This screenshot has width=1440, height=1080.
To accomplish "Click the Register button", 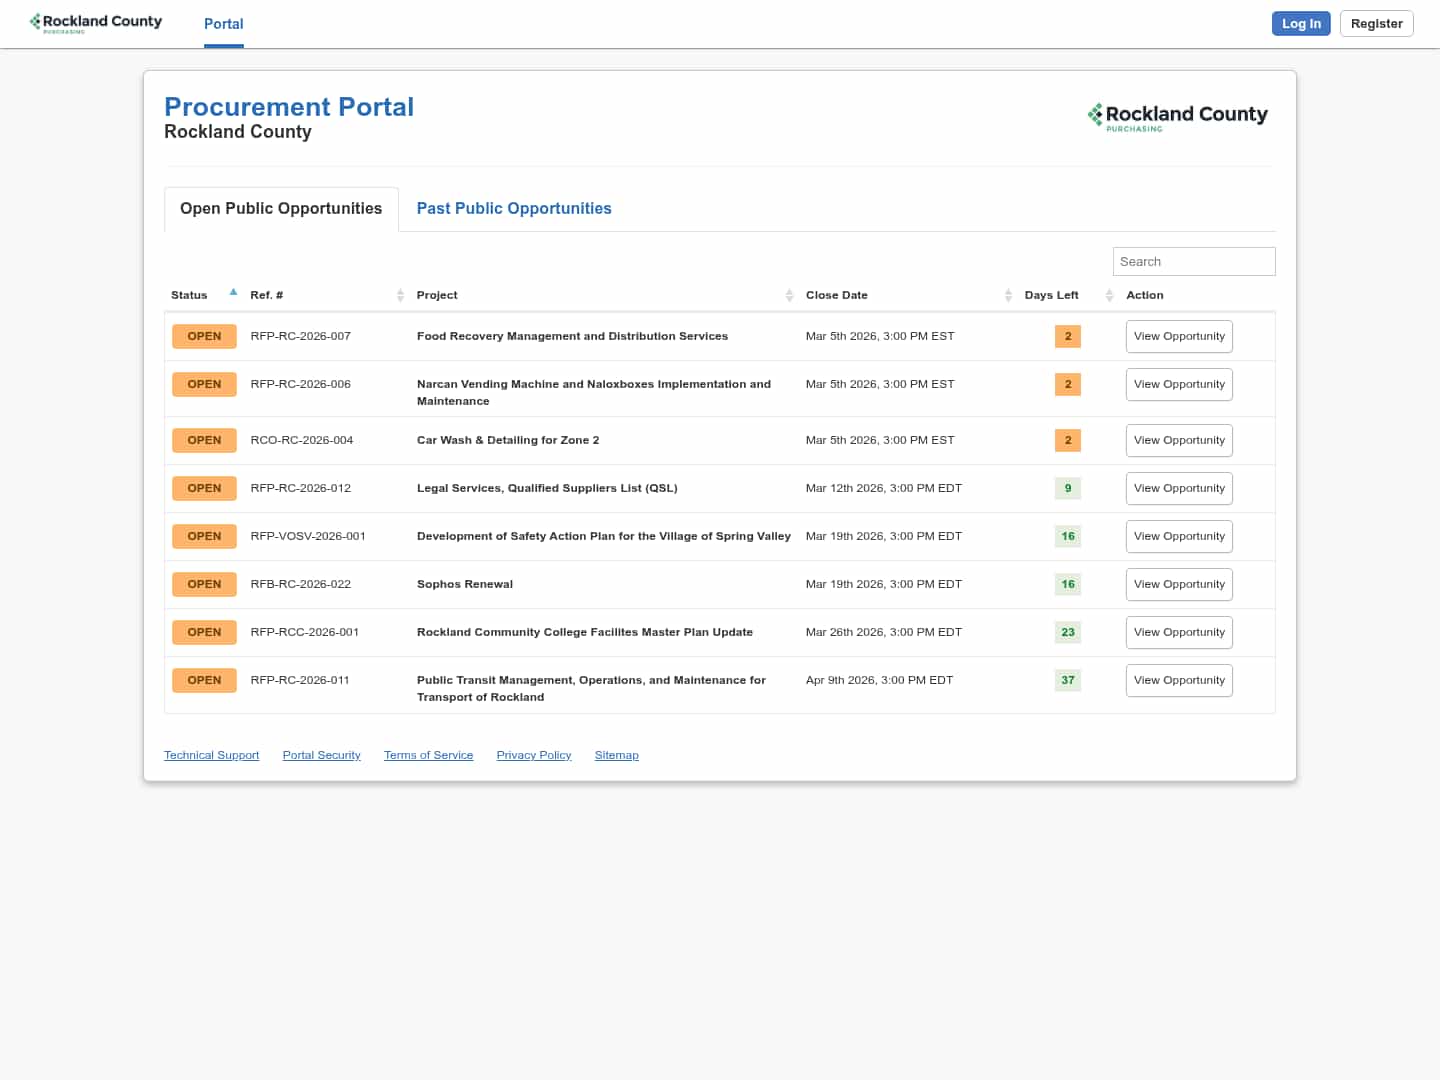I will [x=1376, y=24].
